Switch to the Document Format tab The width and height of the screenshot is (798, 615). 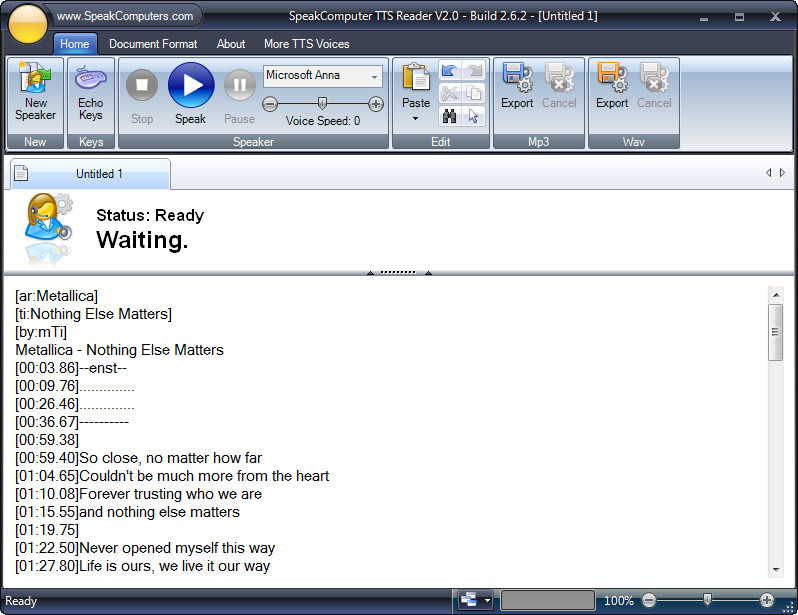[x=153, y=44]
